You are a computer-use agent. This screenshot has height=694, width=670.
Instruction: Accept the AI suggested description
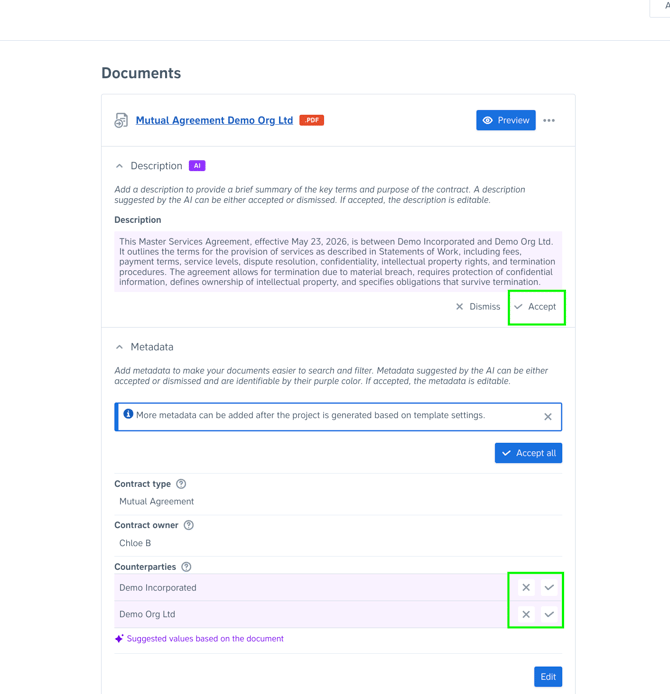(536, 307)
